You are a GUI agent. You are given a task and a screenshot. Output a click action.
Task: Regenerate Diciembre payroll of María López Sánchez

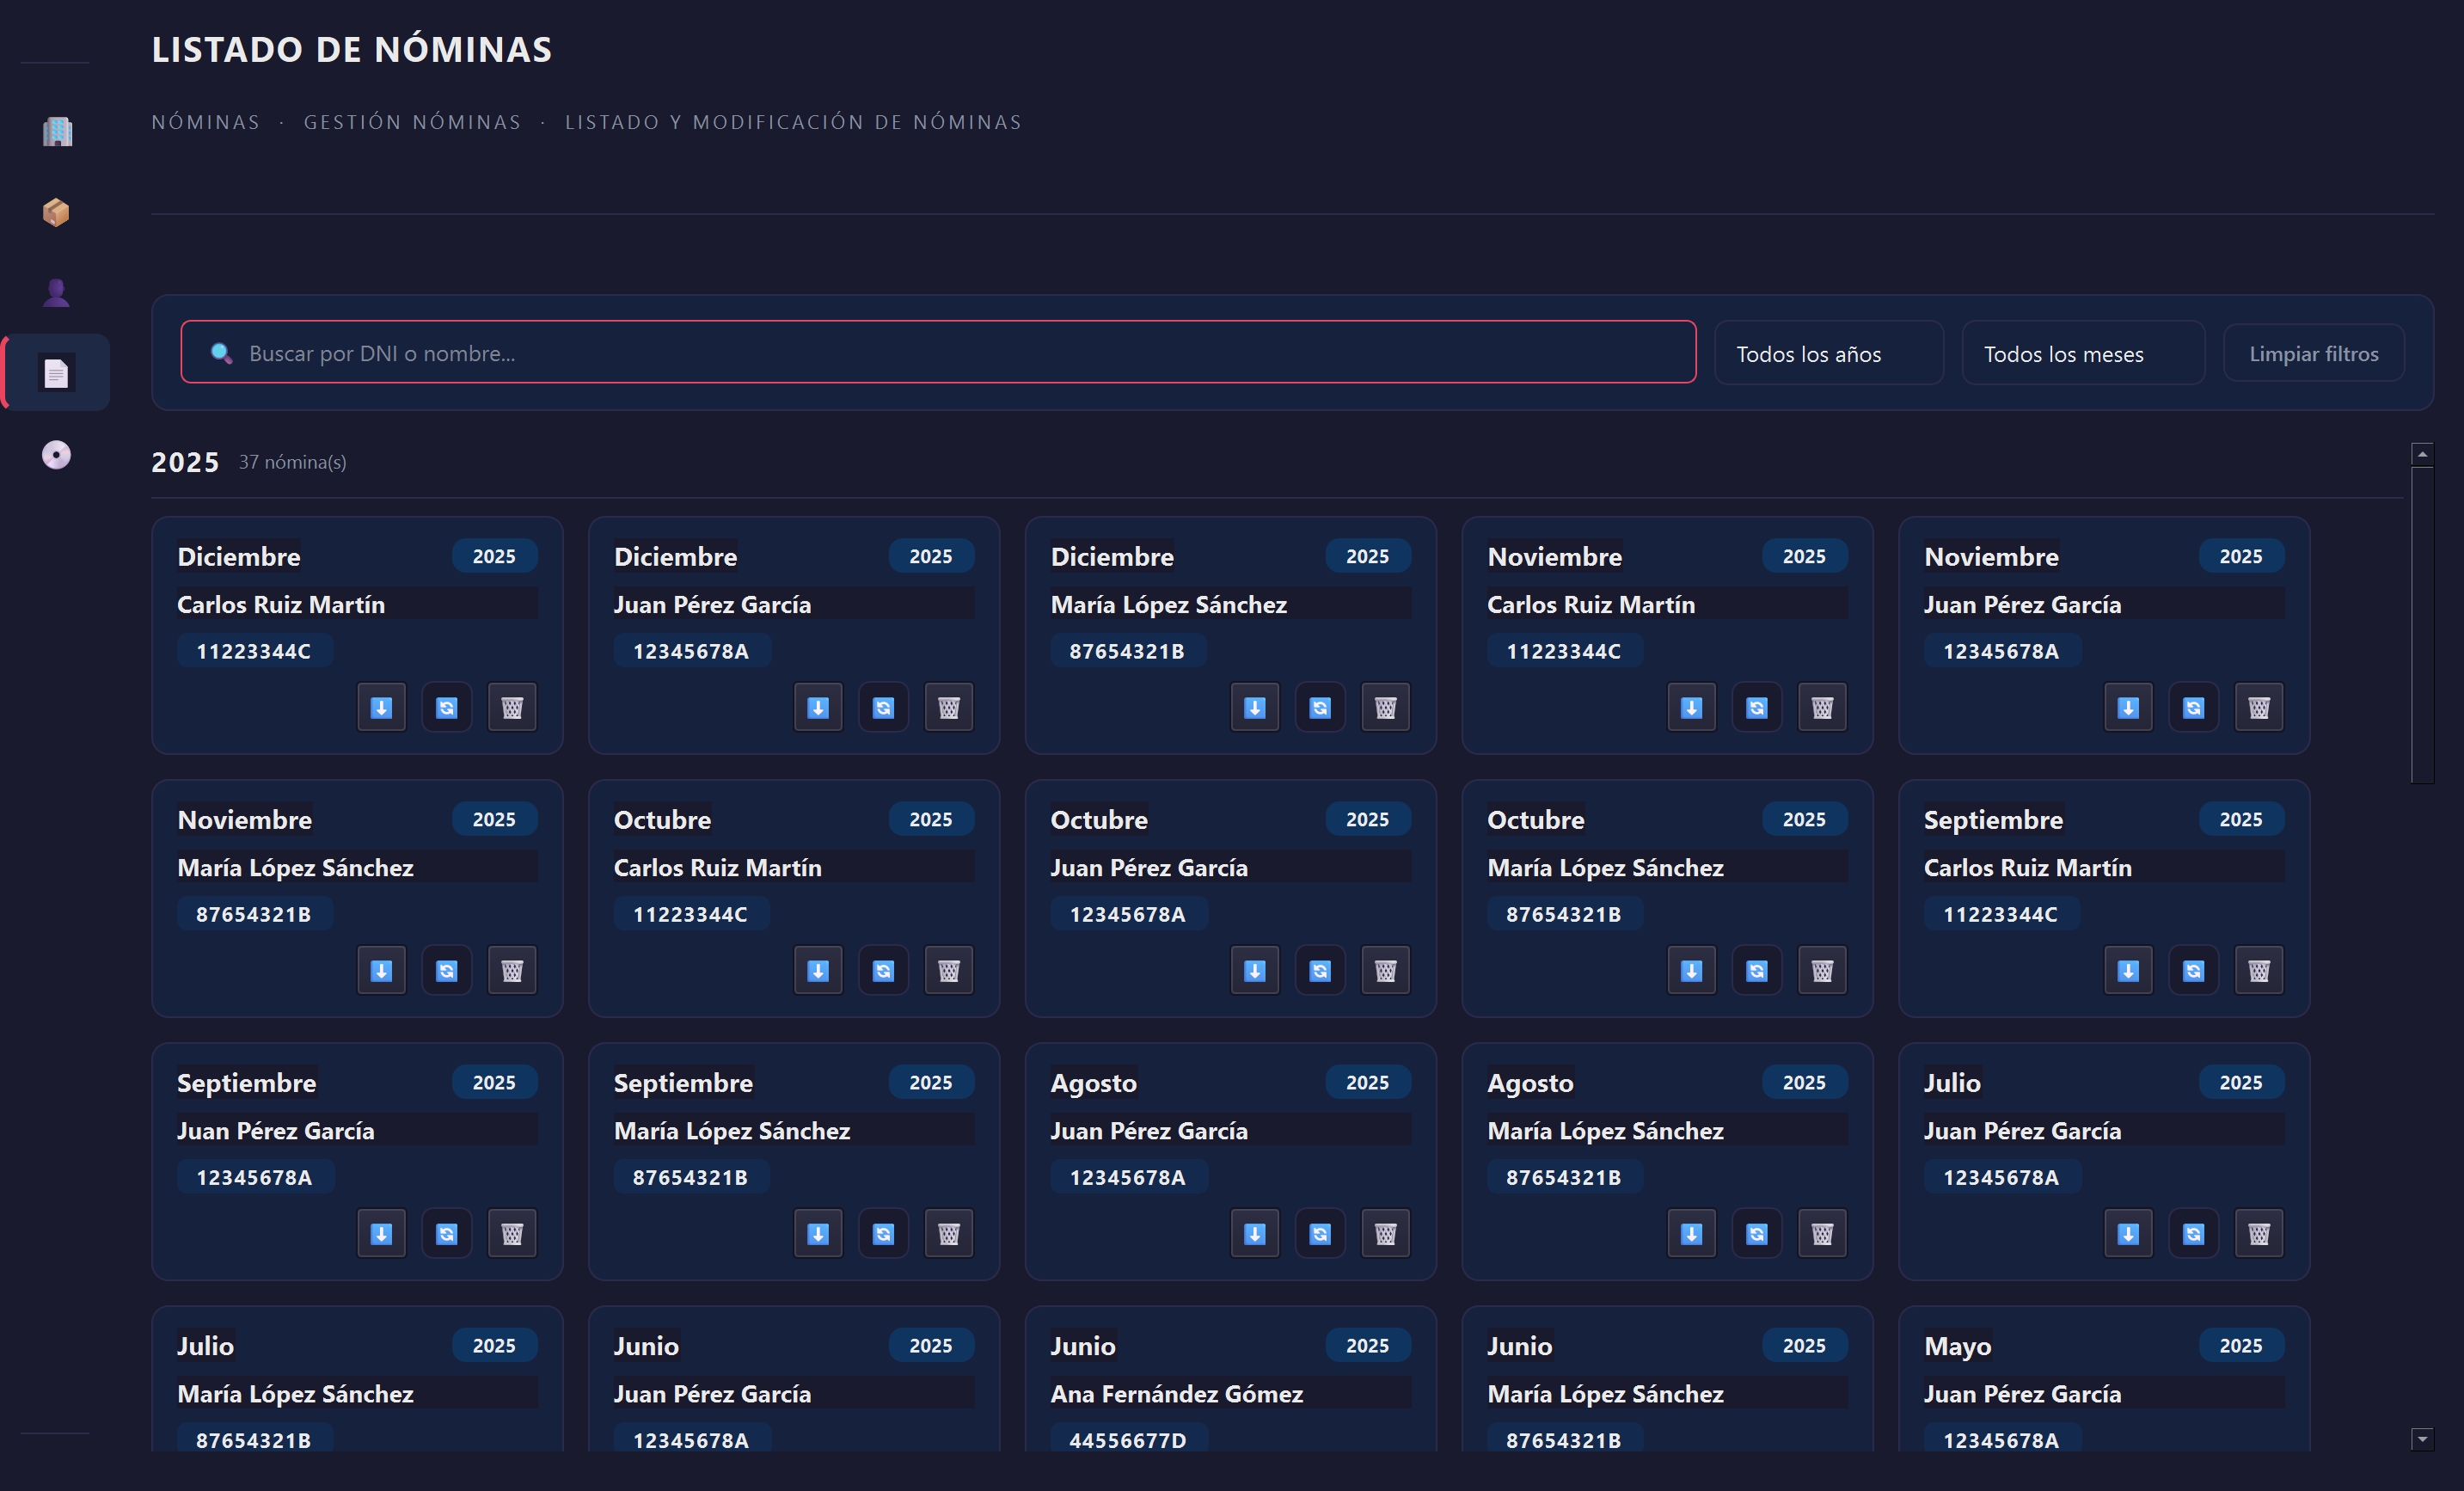tap(1320, 708)
